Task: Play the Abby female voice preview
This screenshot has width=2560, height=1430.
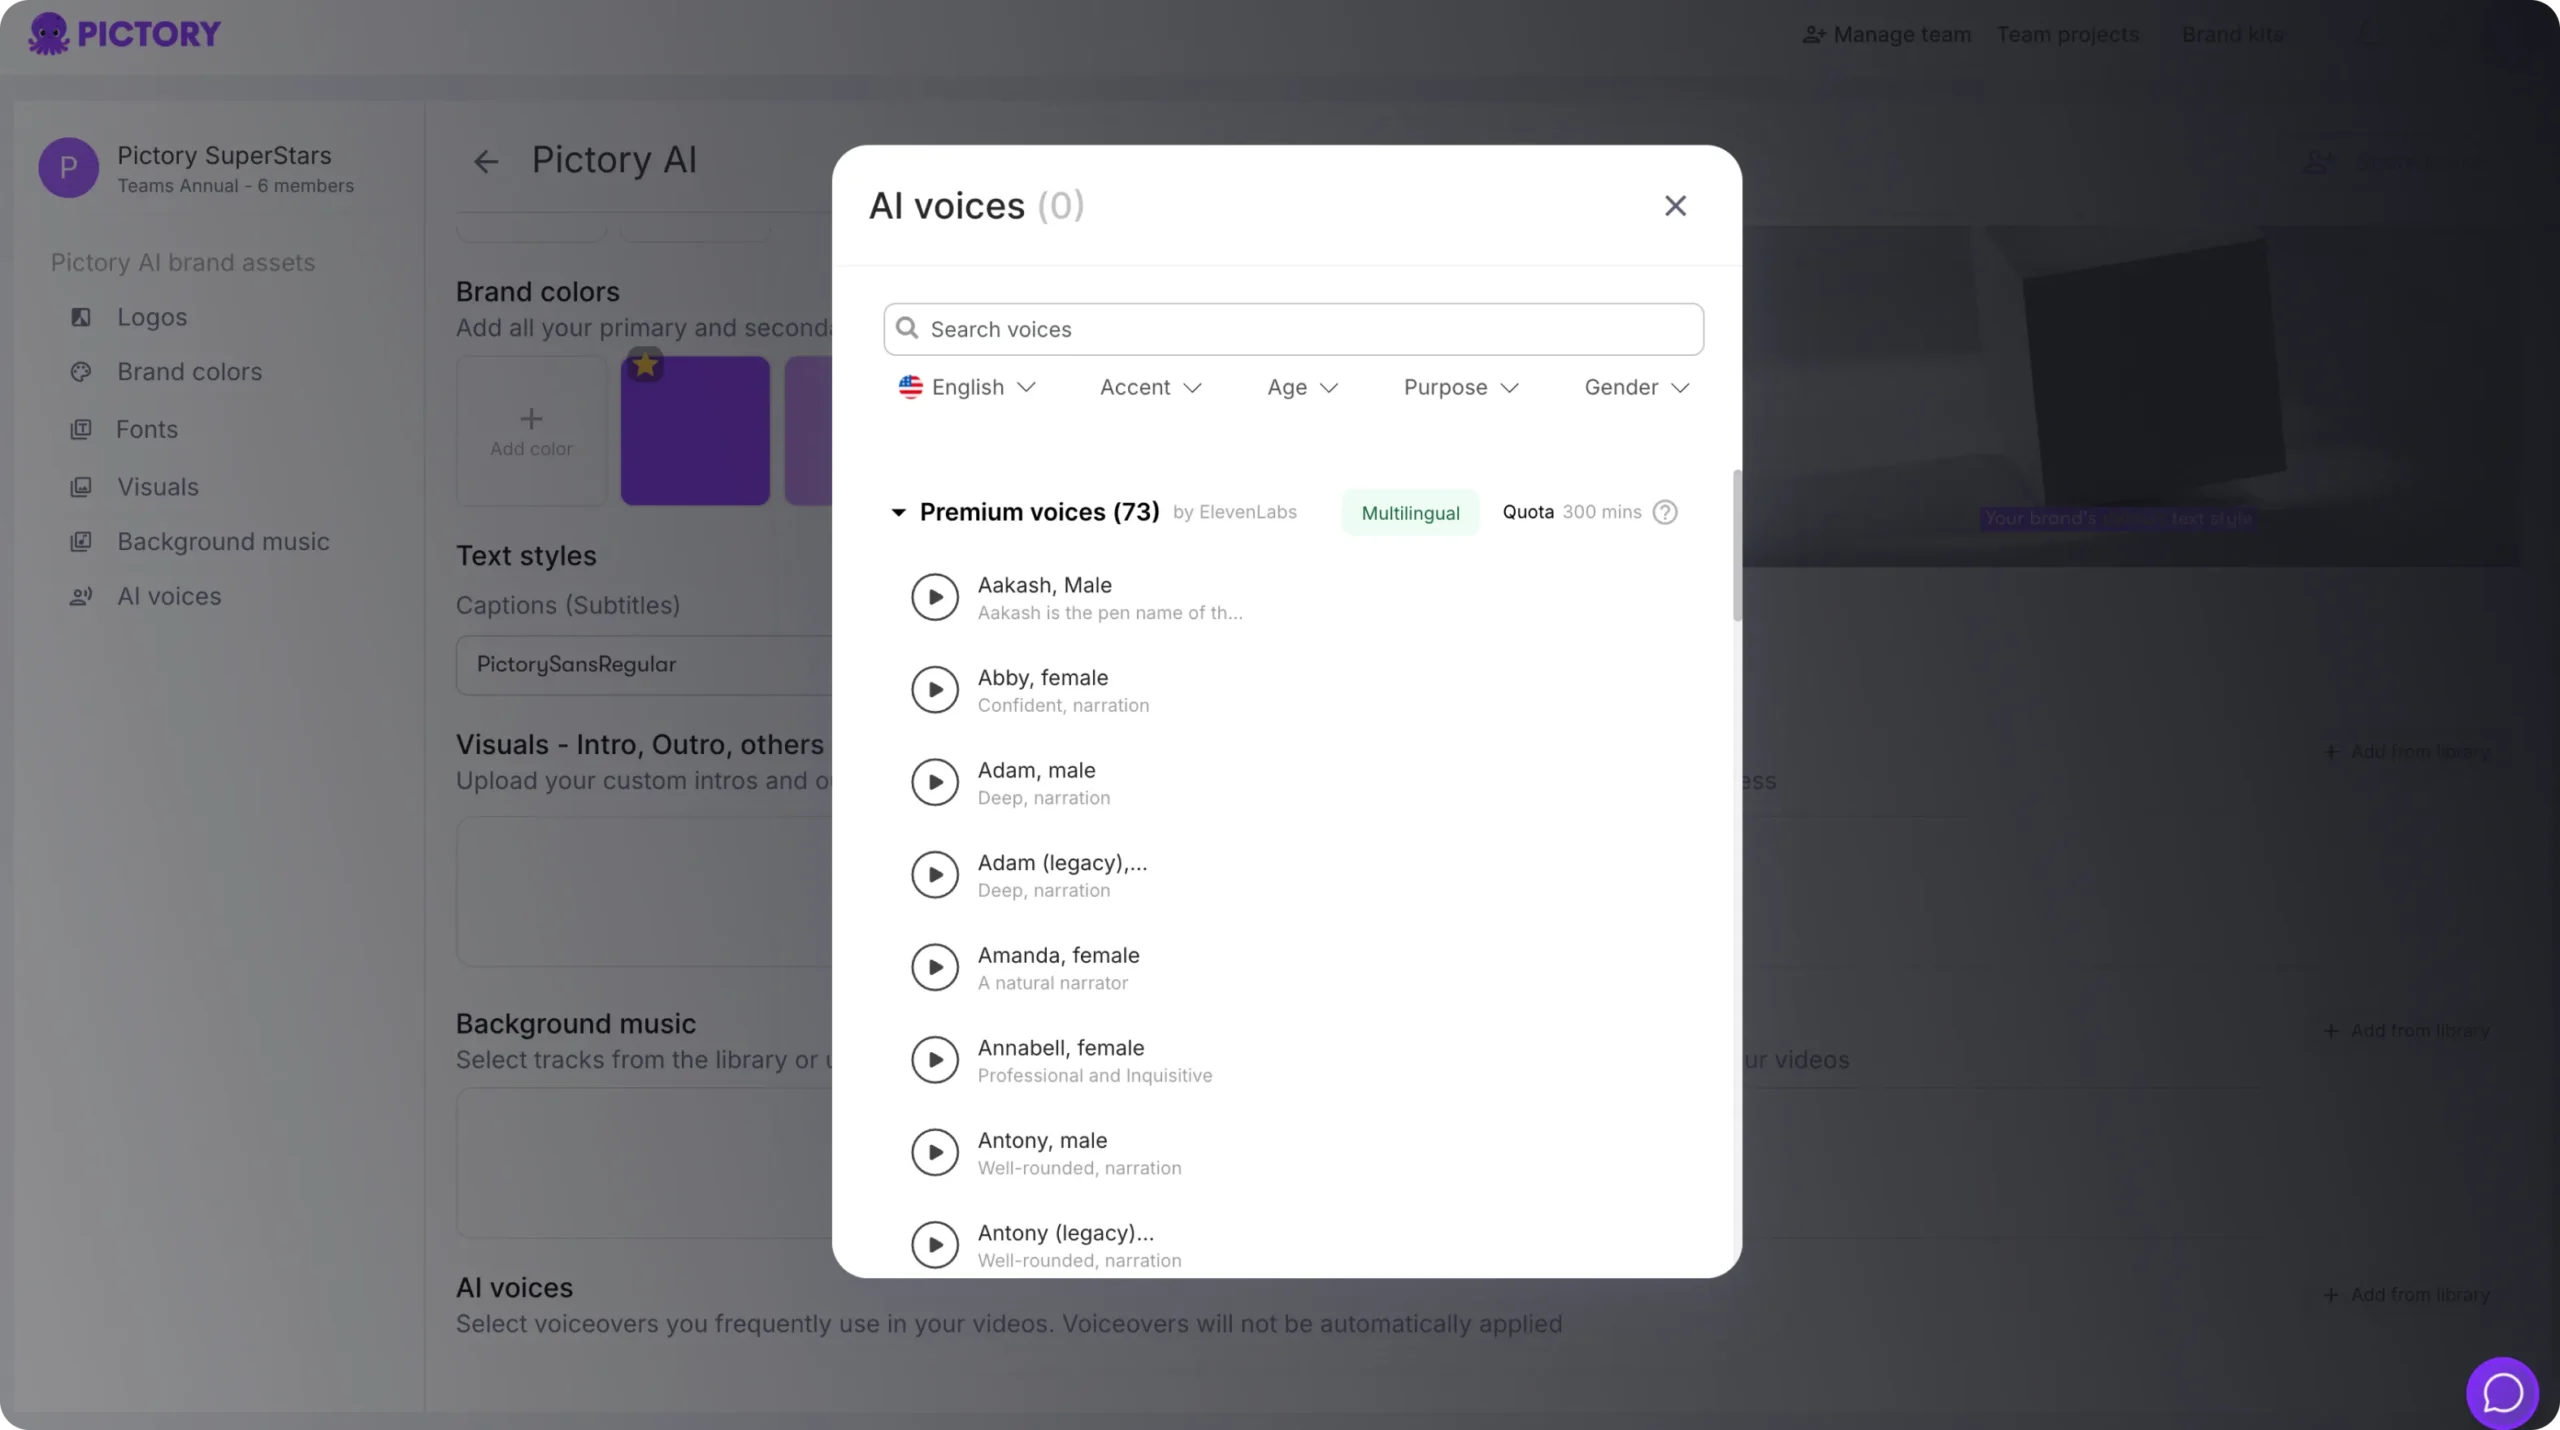Action: (x=934, y=690)
